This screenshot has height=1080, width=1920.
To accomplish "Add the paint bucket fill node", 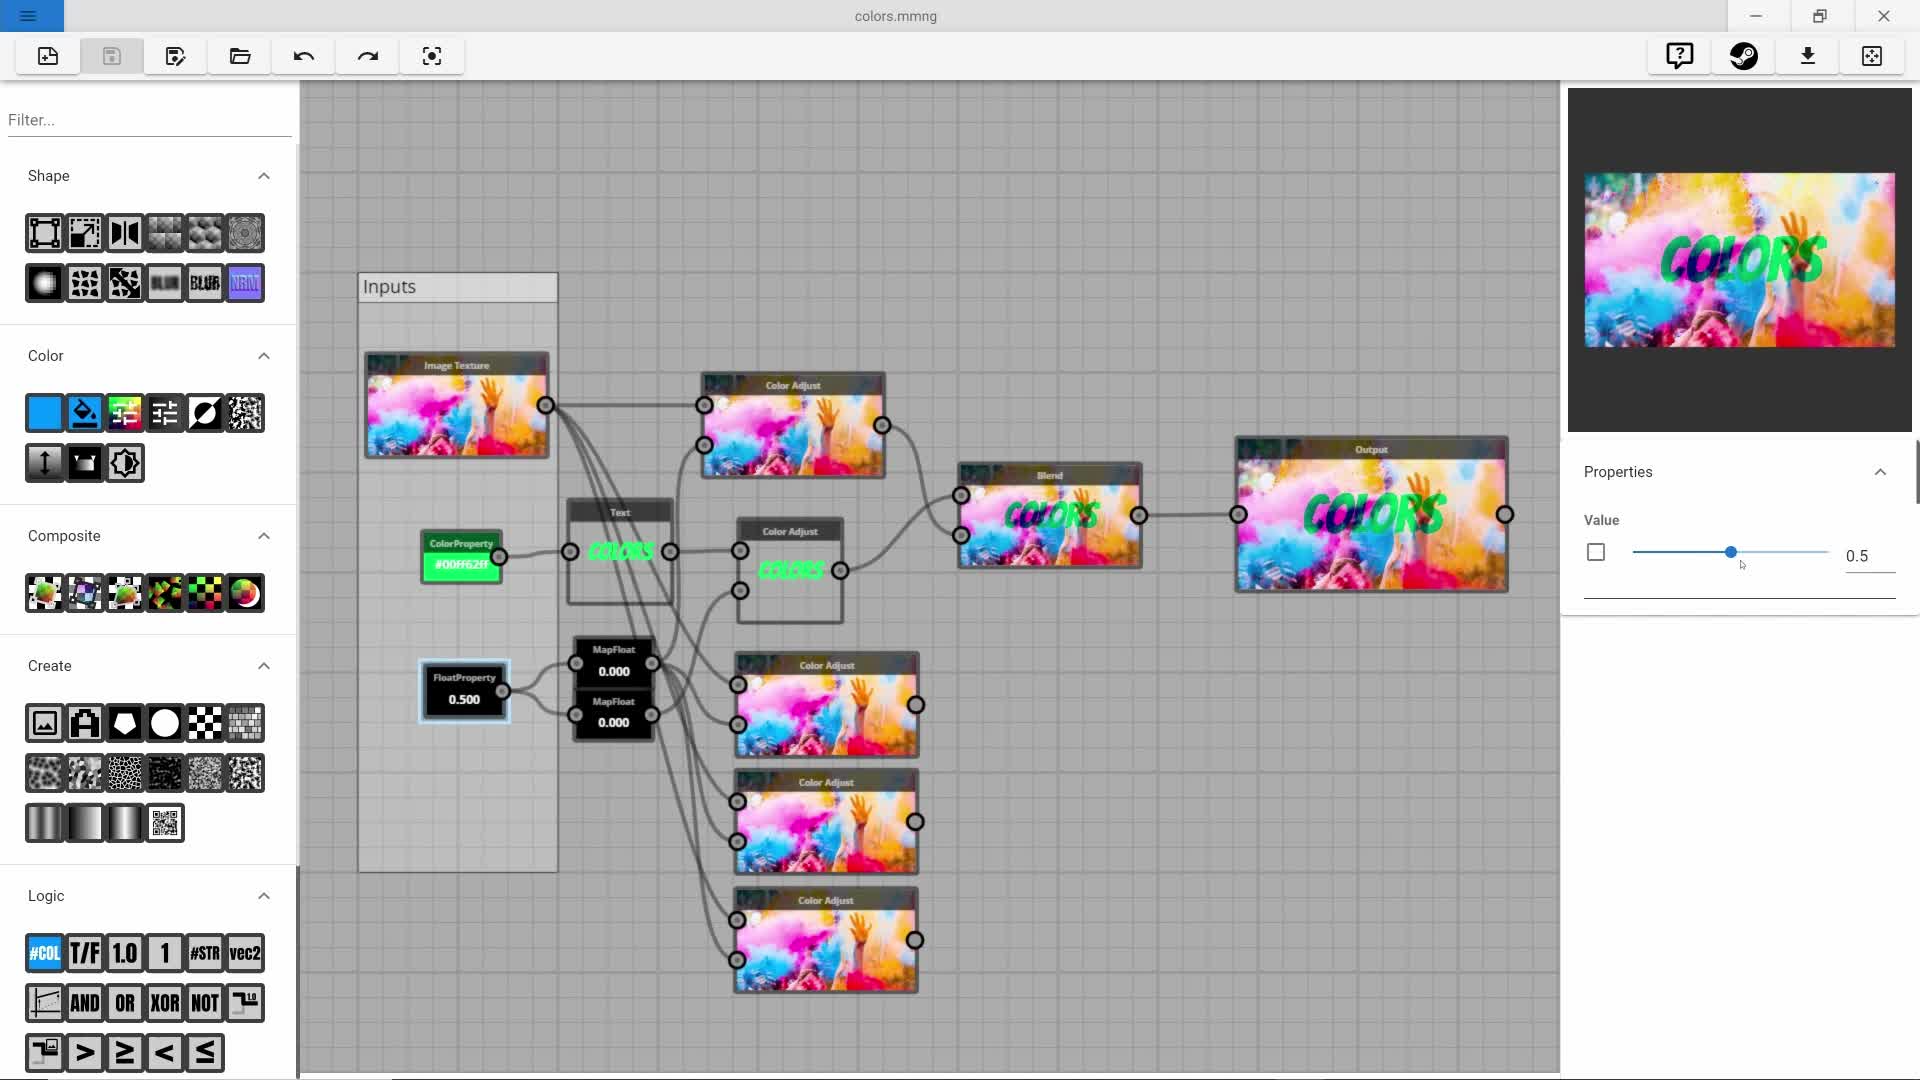I will (85, 413).
